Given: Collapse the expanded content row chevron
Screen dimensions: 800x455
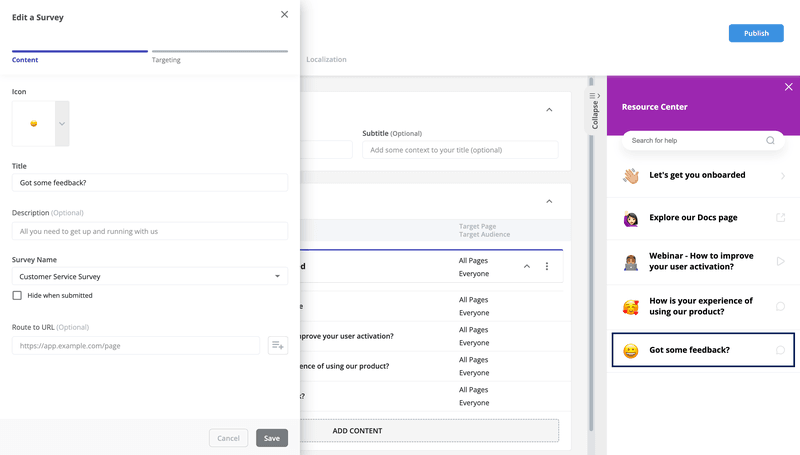Looking at the screenshot, I should tap(527, 266).
